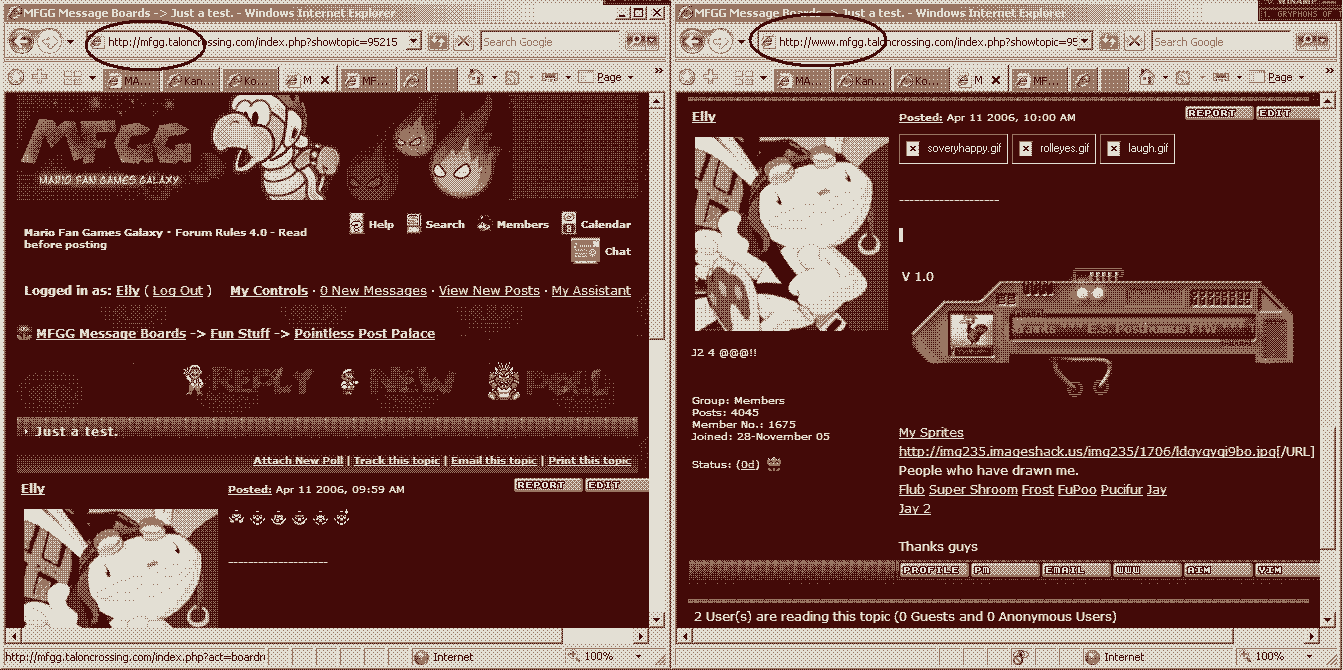Click the Search Google field in left window
Image resolution: width=1343 pixels, height=670 pixels.
[552, 42]
